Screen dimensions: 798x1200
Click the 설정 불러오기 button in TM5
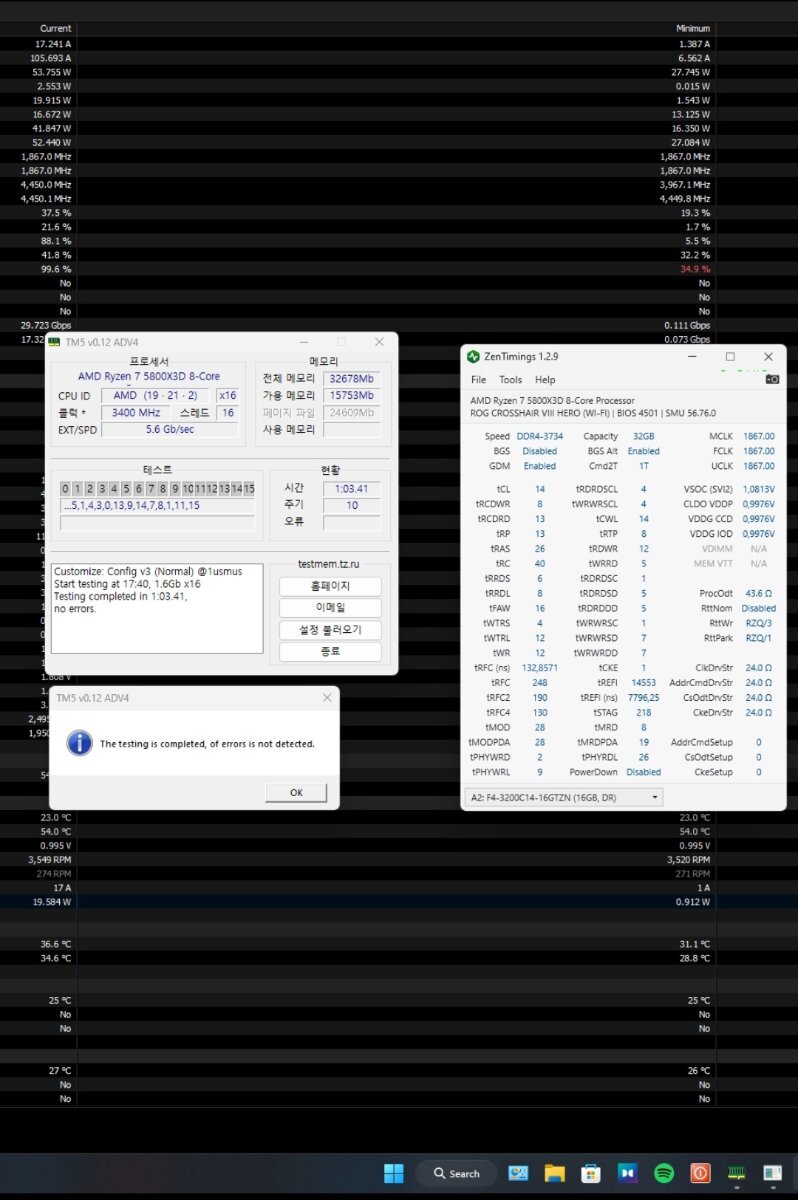(x=330, y=630)
